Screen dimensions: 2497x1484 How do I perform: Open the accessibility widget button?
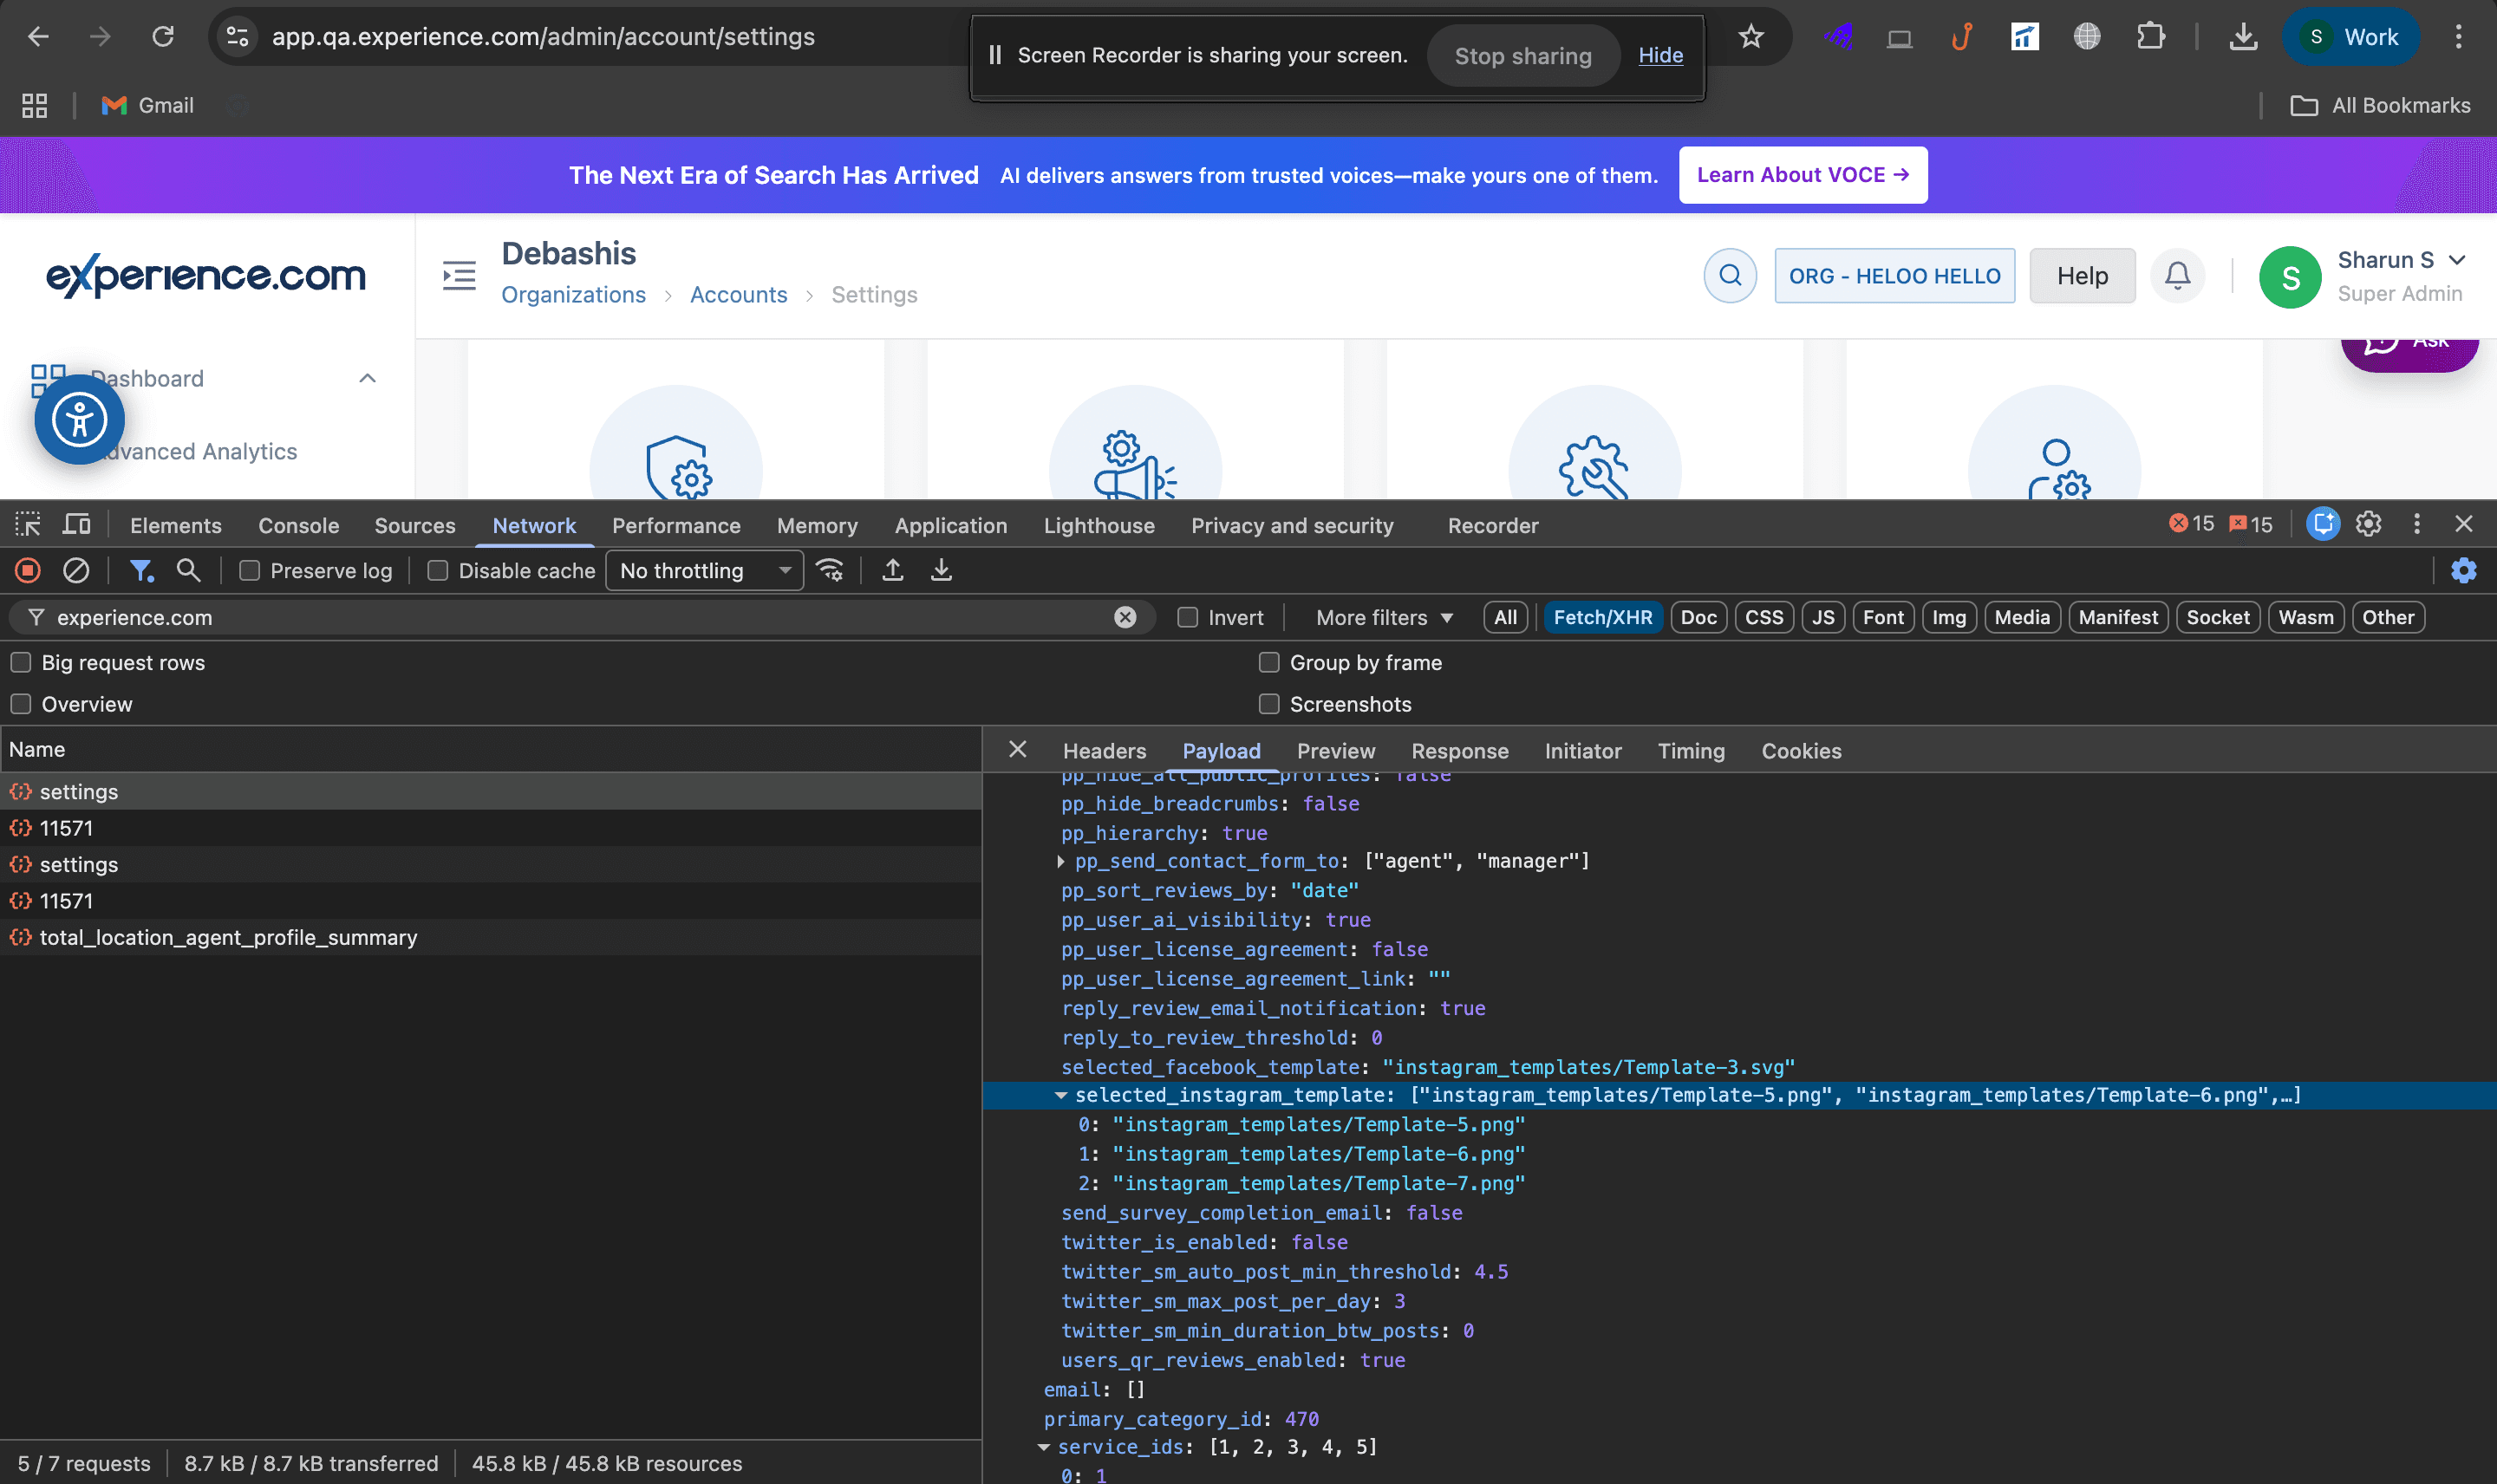(x=80, y=419)
